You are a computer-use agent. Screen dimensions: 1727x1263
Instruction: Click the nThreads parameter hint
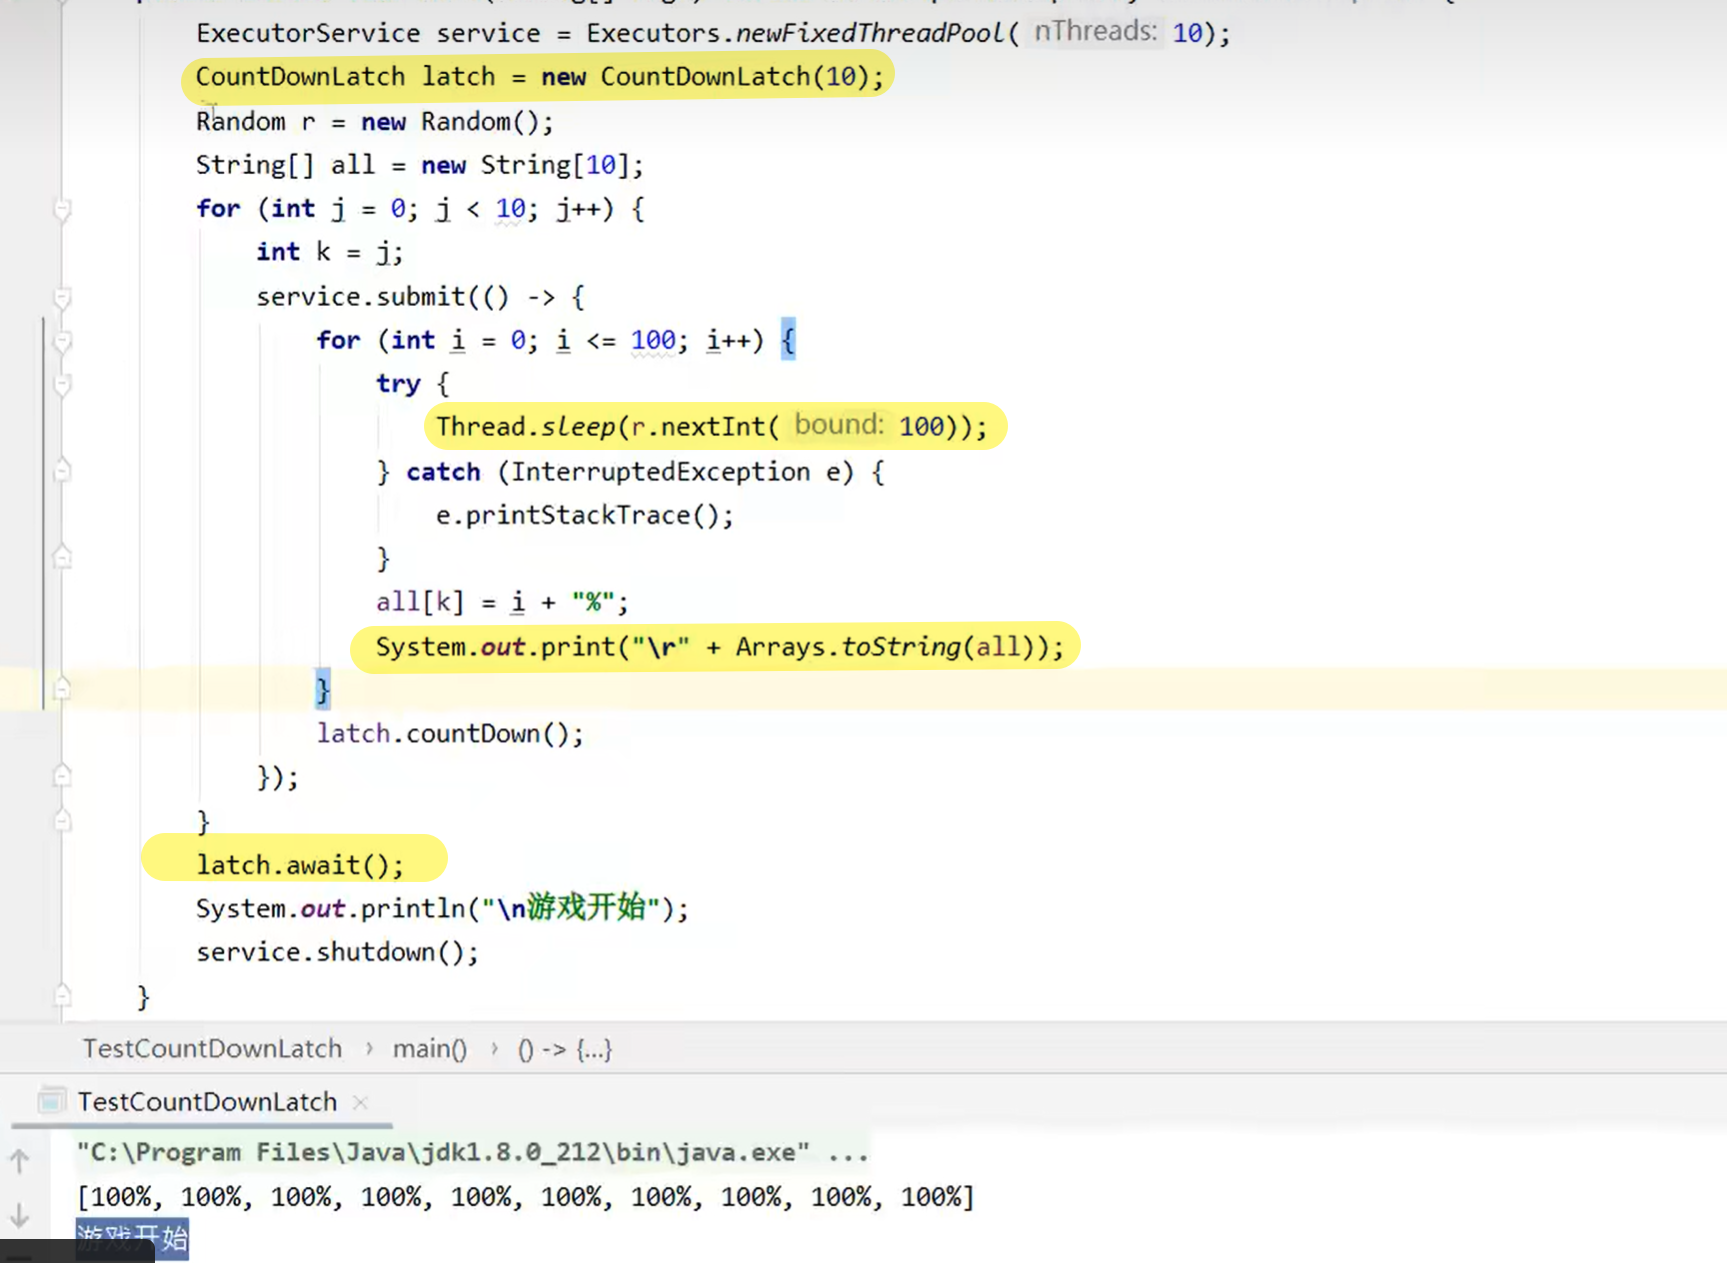coord(1094,32)
